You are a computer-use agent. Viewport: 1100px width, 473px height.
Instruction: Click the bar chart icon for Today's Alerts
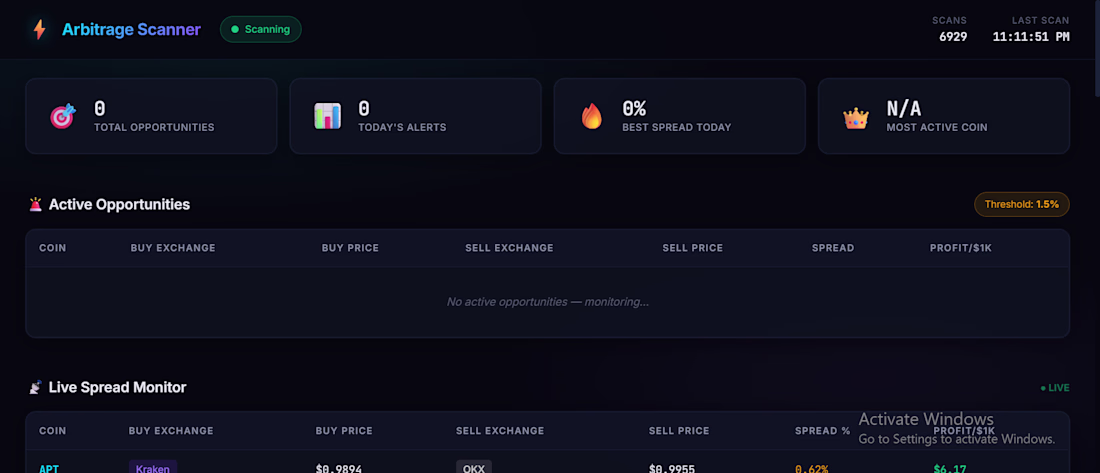tap(327, 116)
